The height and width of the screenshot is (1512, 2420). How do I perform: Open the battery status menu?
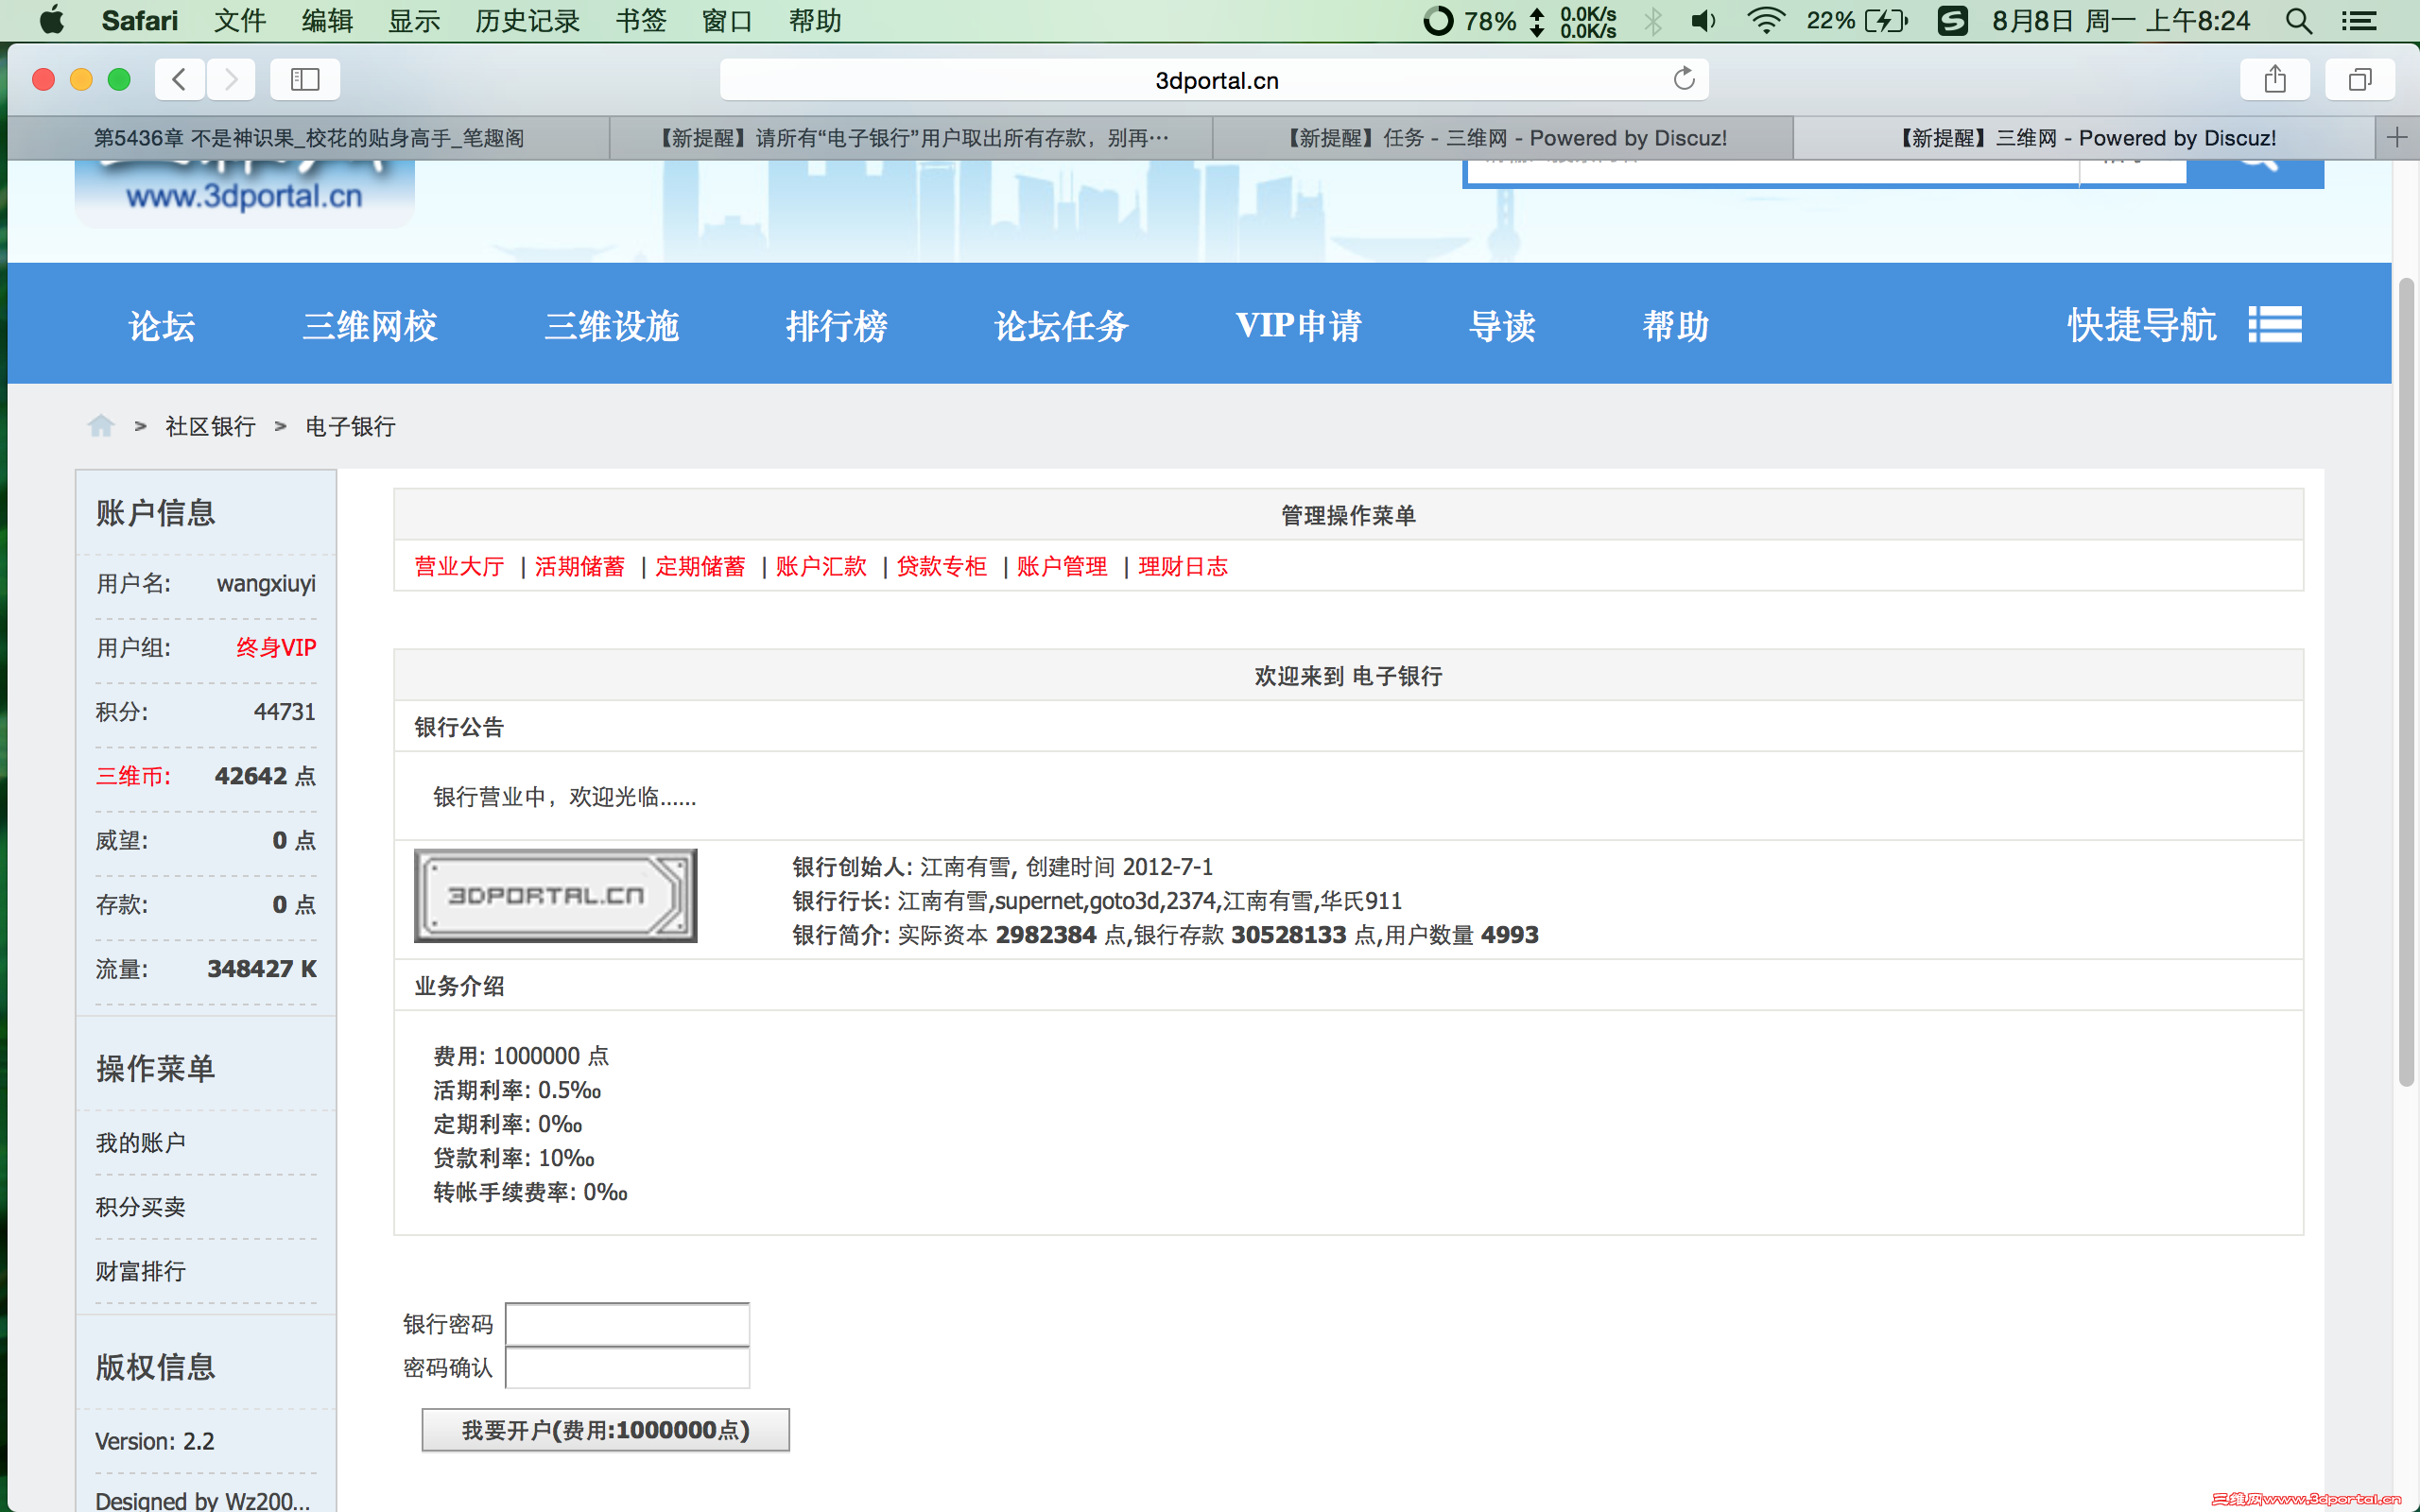pos(1888,20)
